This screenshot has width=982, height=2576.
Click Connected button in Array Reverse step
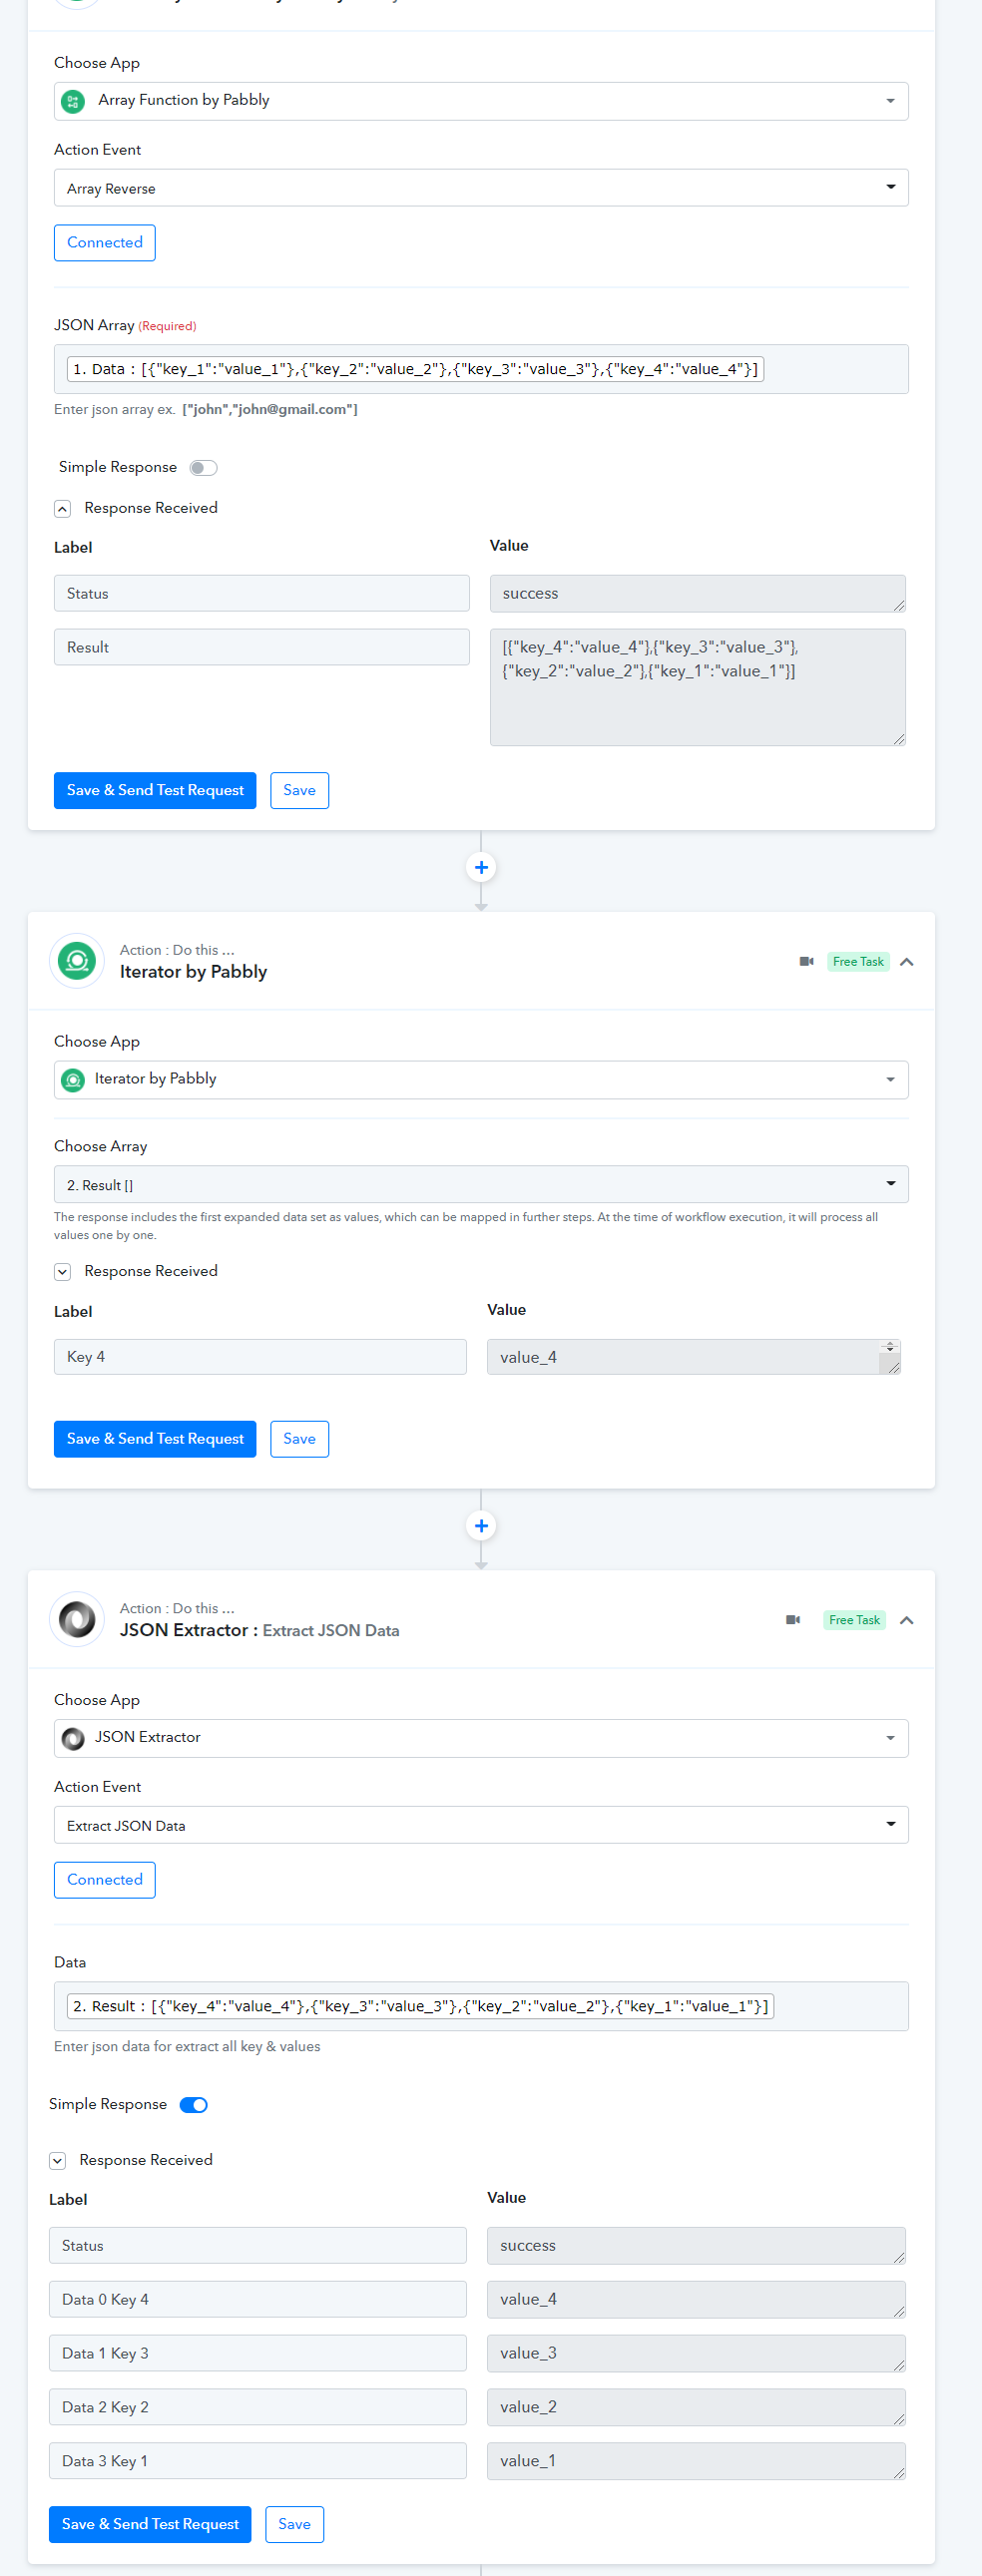[105, 243]
